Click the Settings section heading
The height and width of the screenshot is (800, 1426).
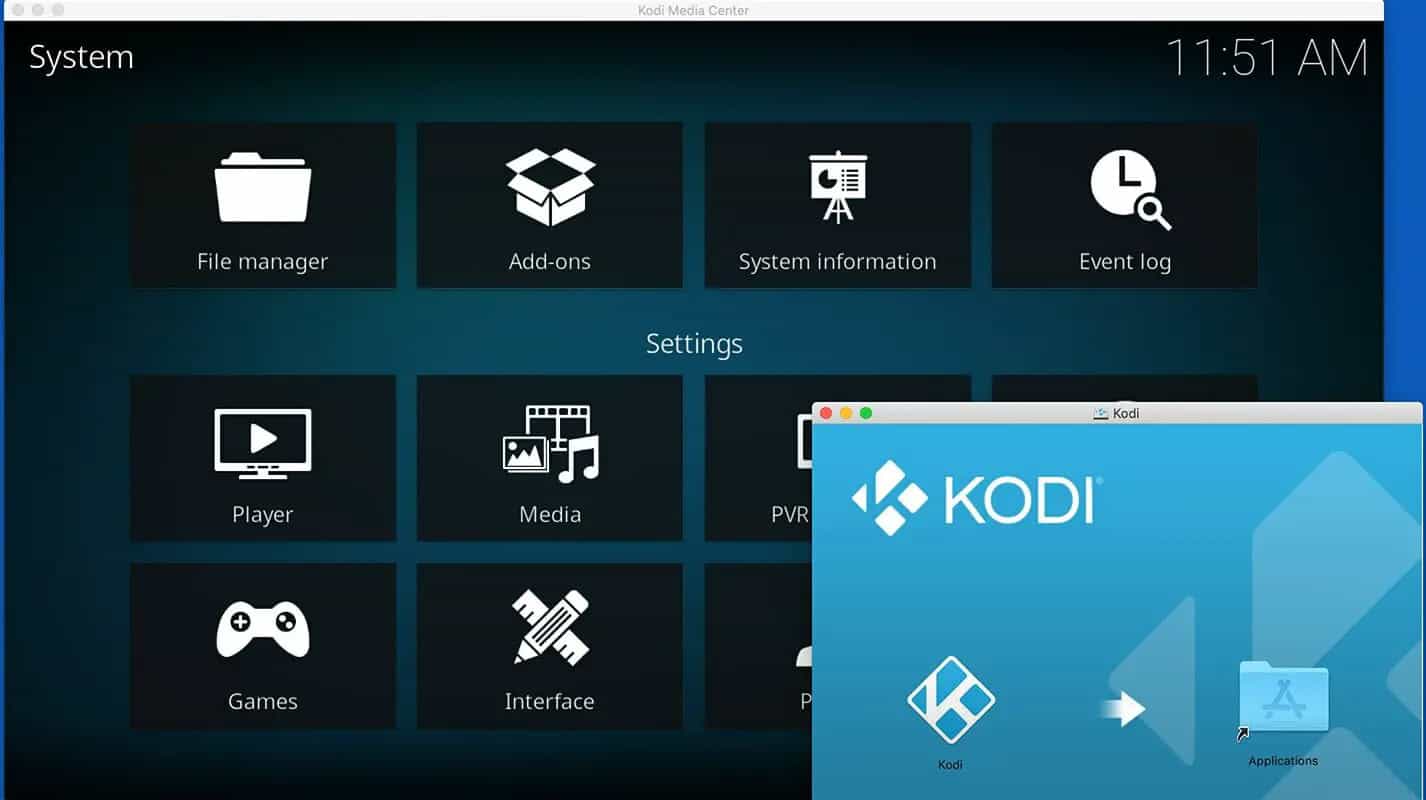pyautogui.click(x=694, y=343)
